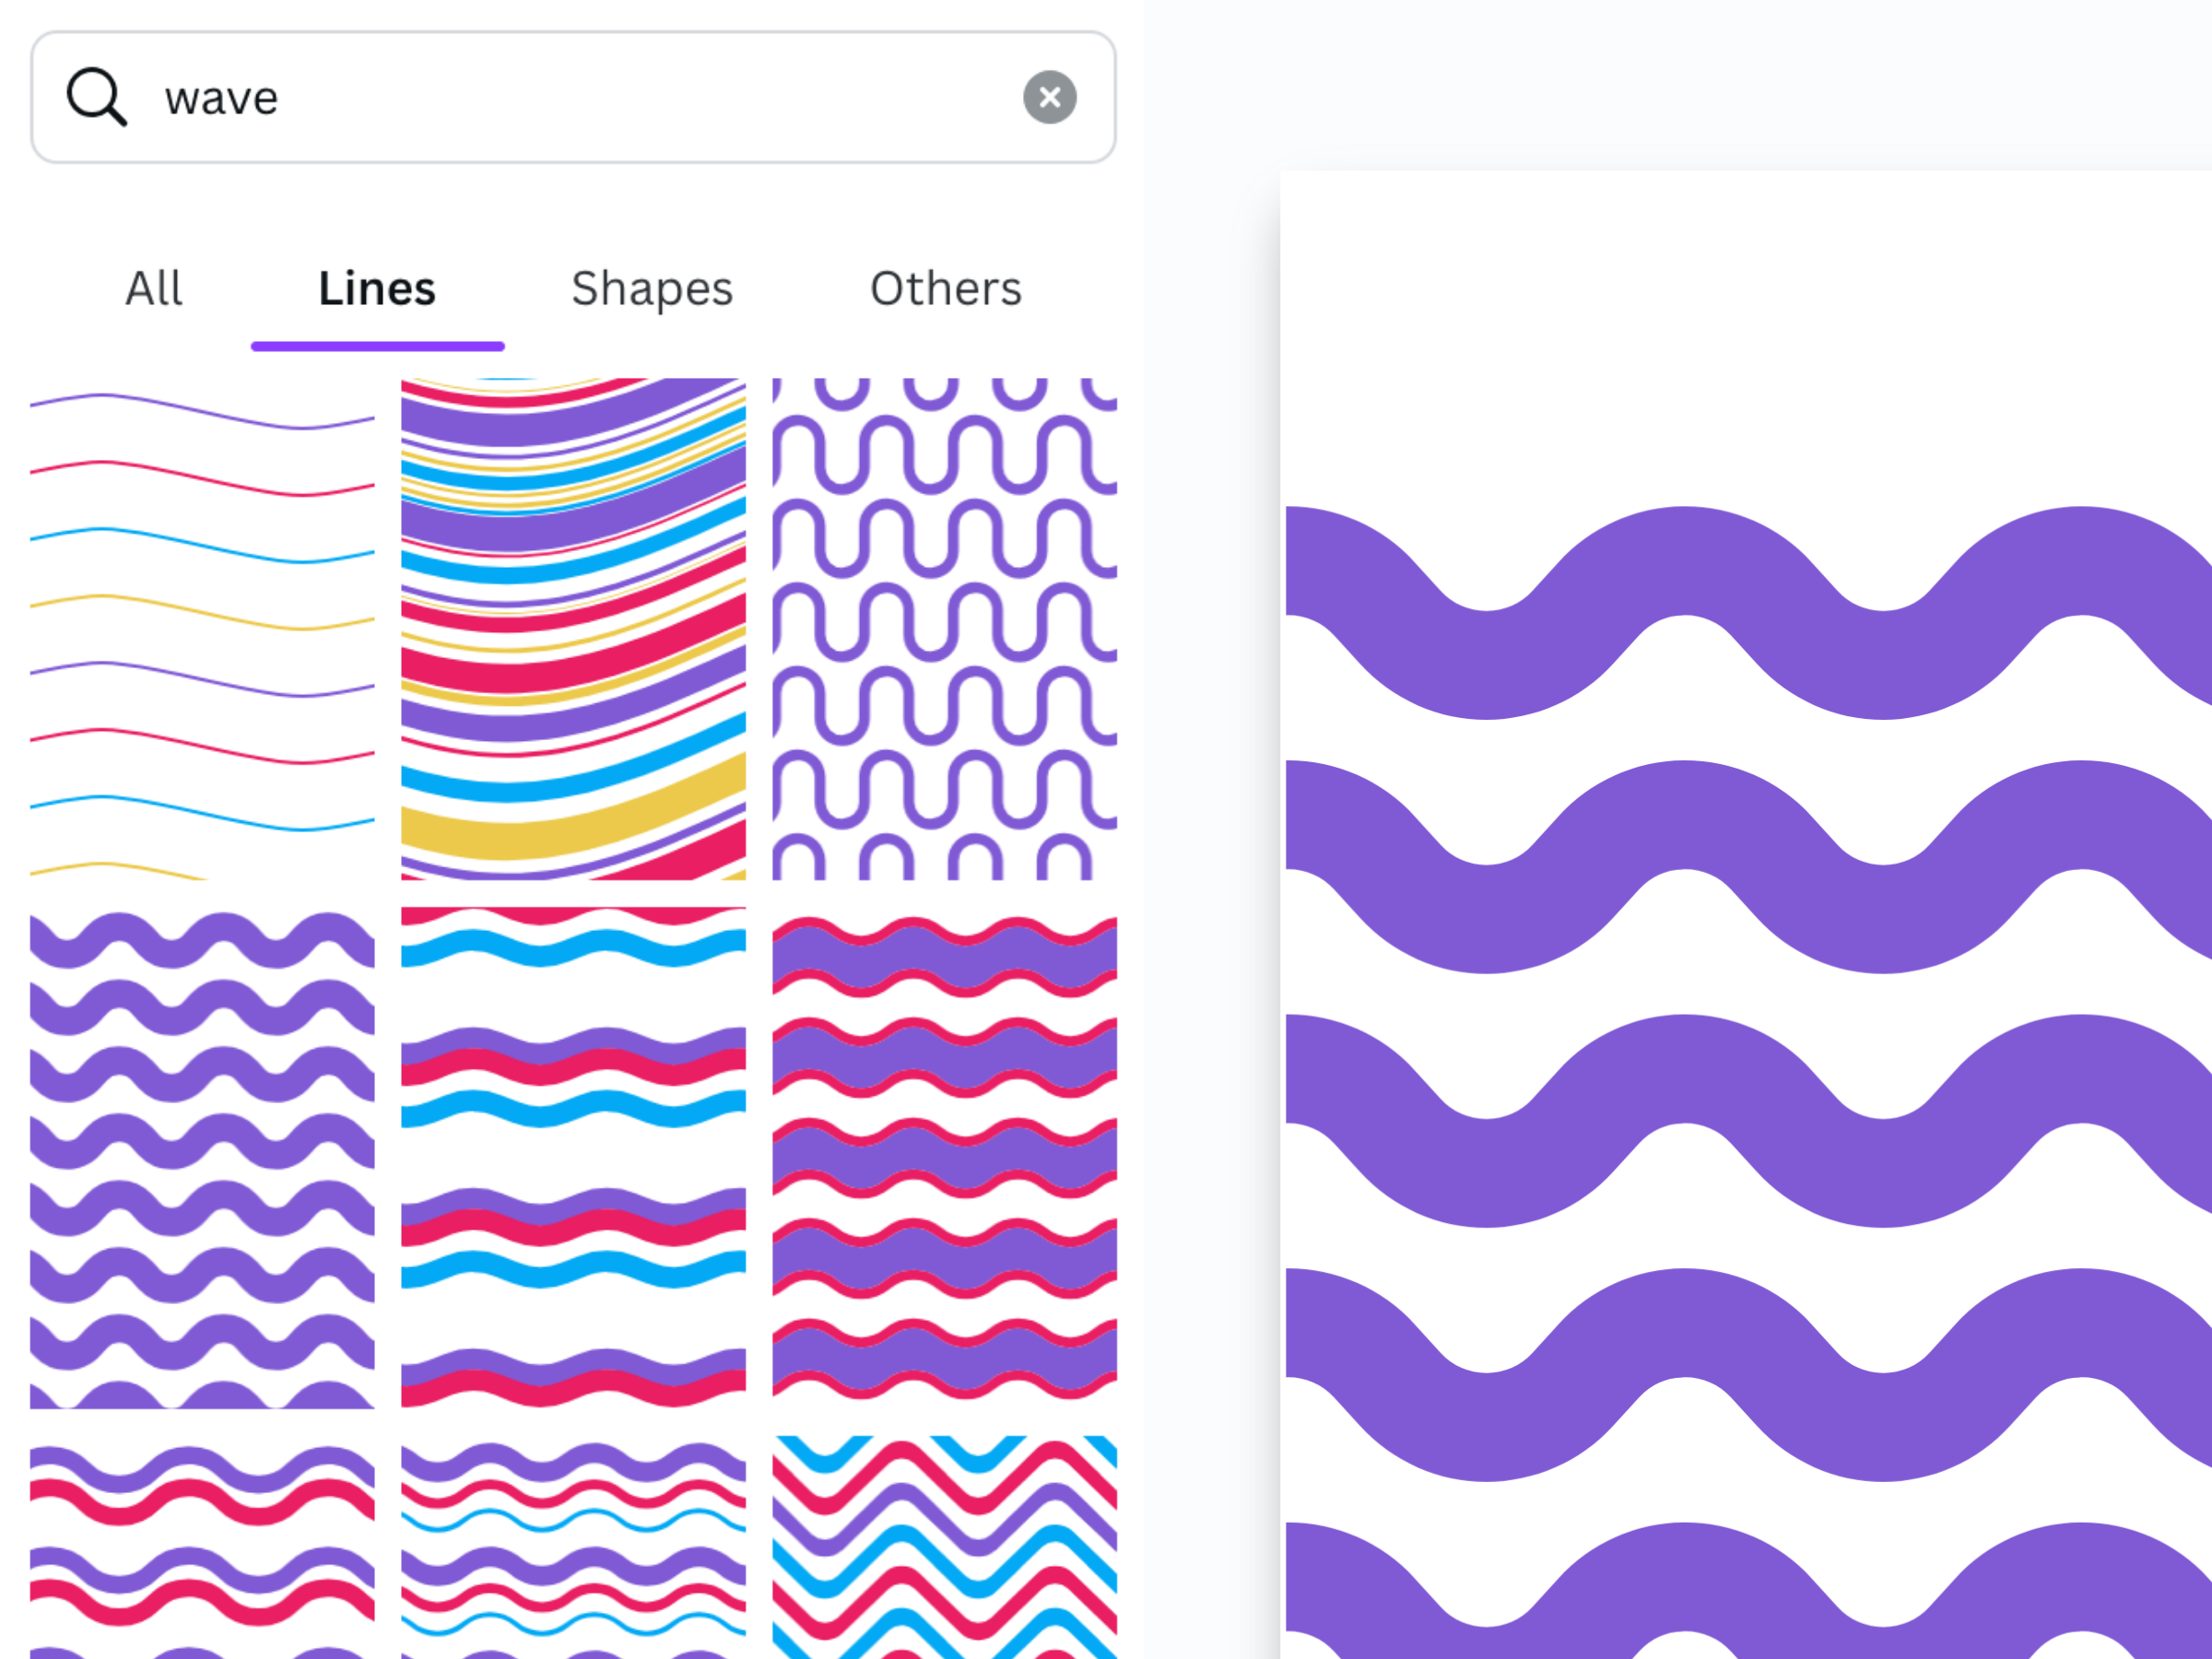2212x1659 pixels.
Task: Select the spaced blue, purple and pink waves
Action: pos(573,1157)
